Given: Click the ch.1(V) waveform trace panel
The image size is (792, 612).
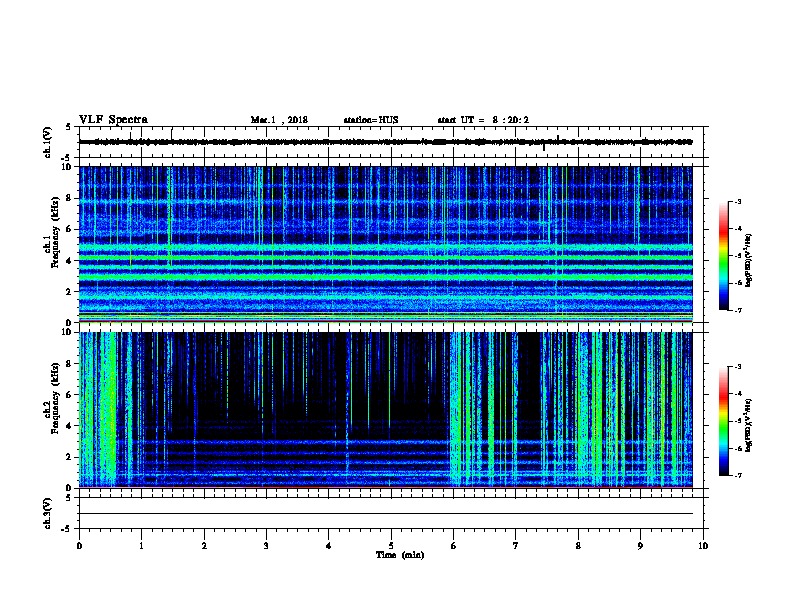Looking at the screenshot, I should 391,142.
